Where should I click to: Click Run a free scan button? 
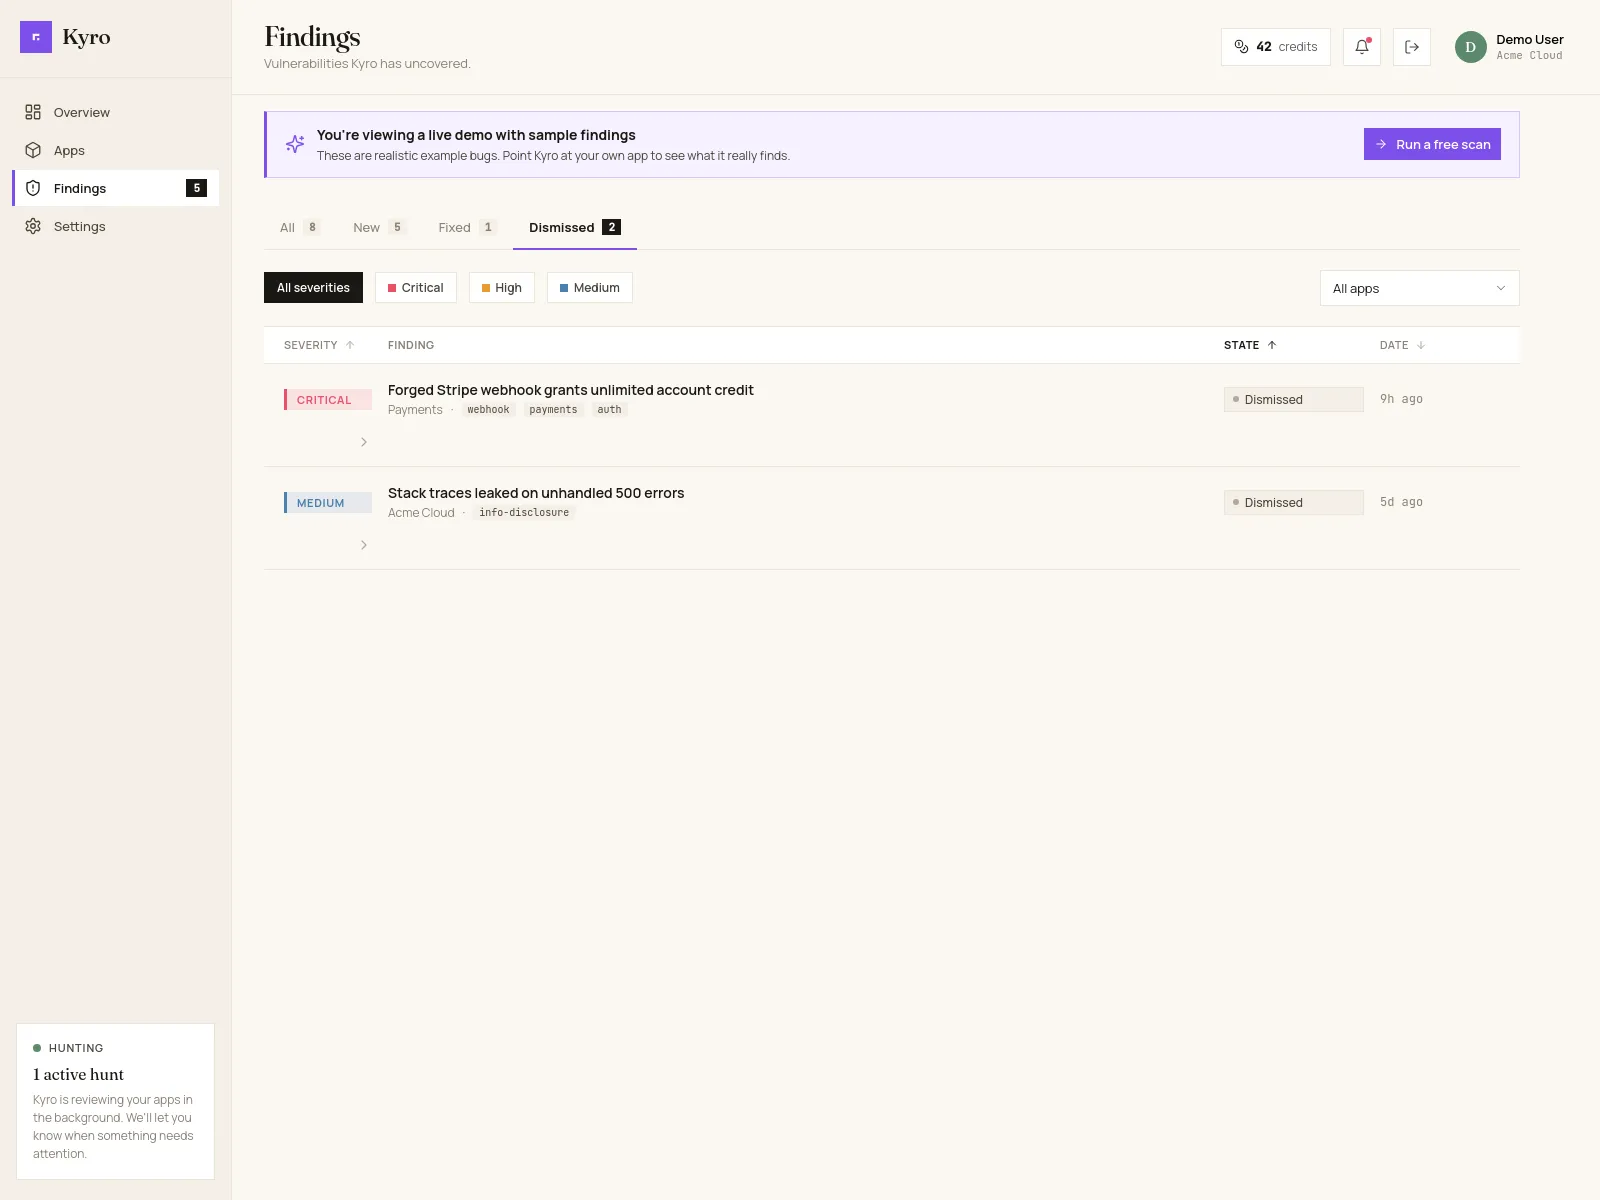(x=1432, y=144)
